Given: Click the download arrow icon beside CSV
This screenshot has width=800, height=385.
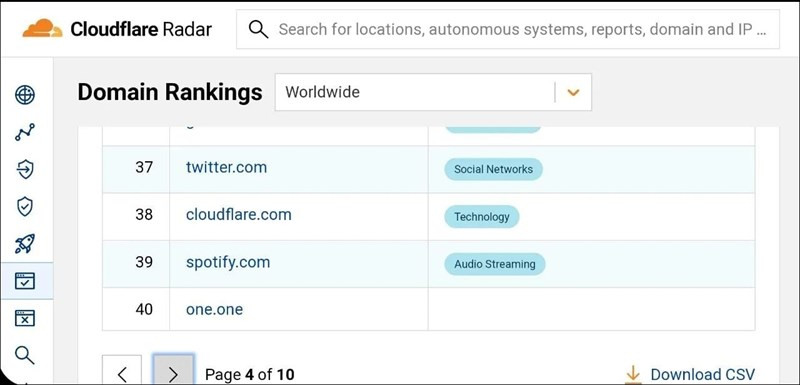Looking at the screenshot, I should (x=633, y=375).
